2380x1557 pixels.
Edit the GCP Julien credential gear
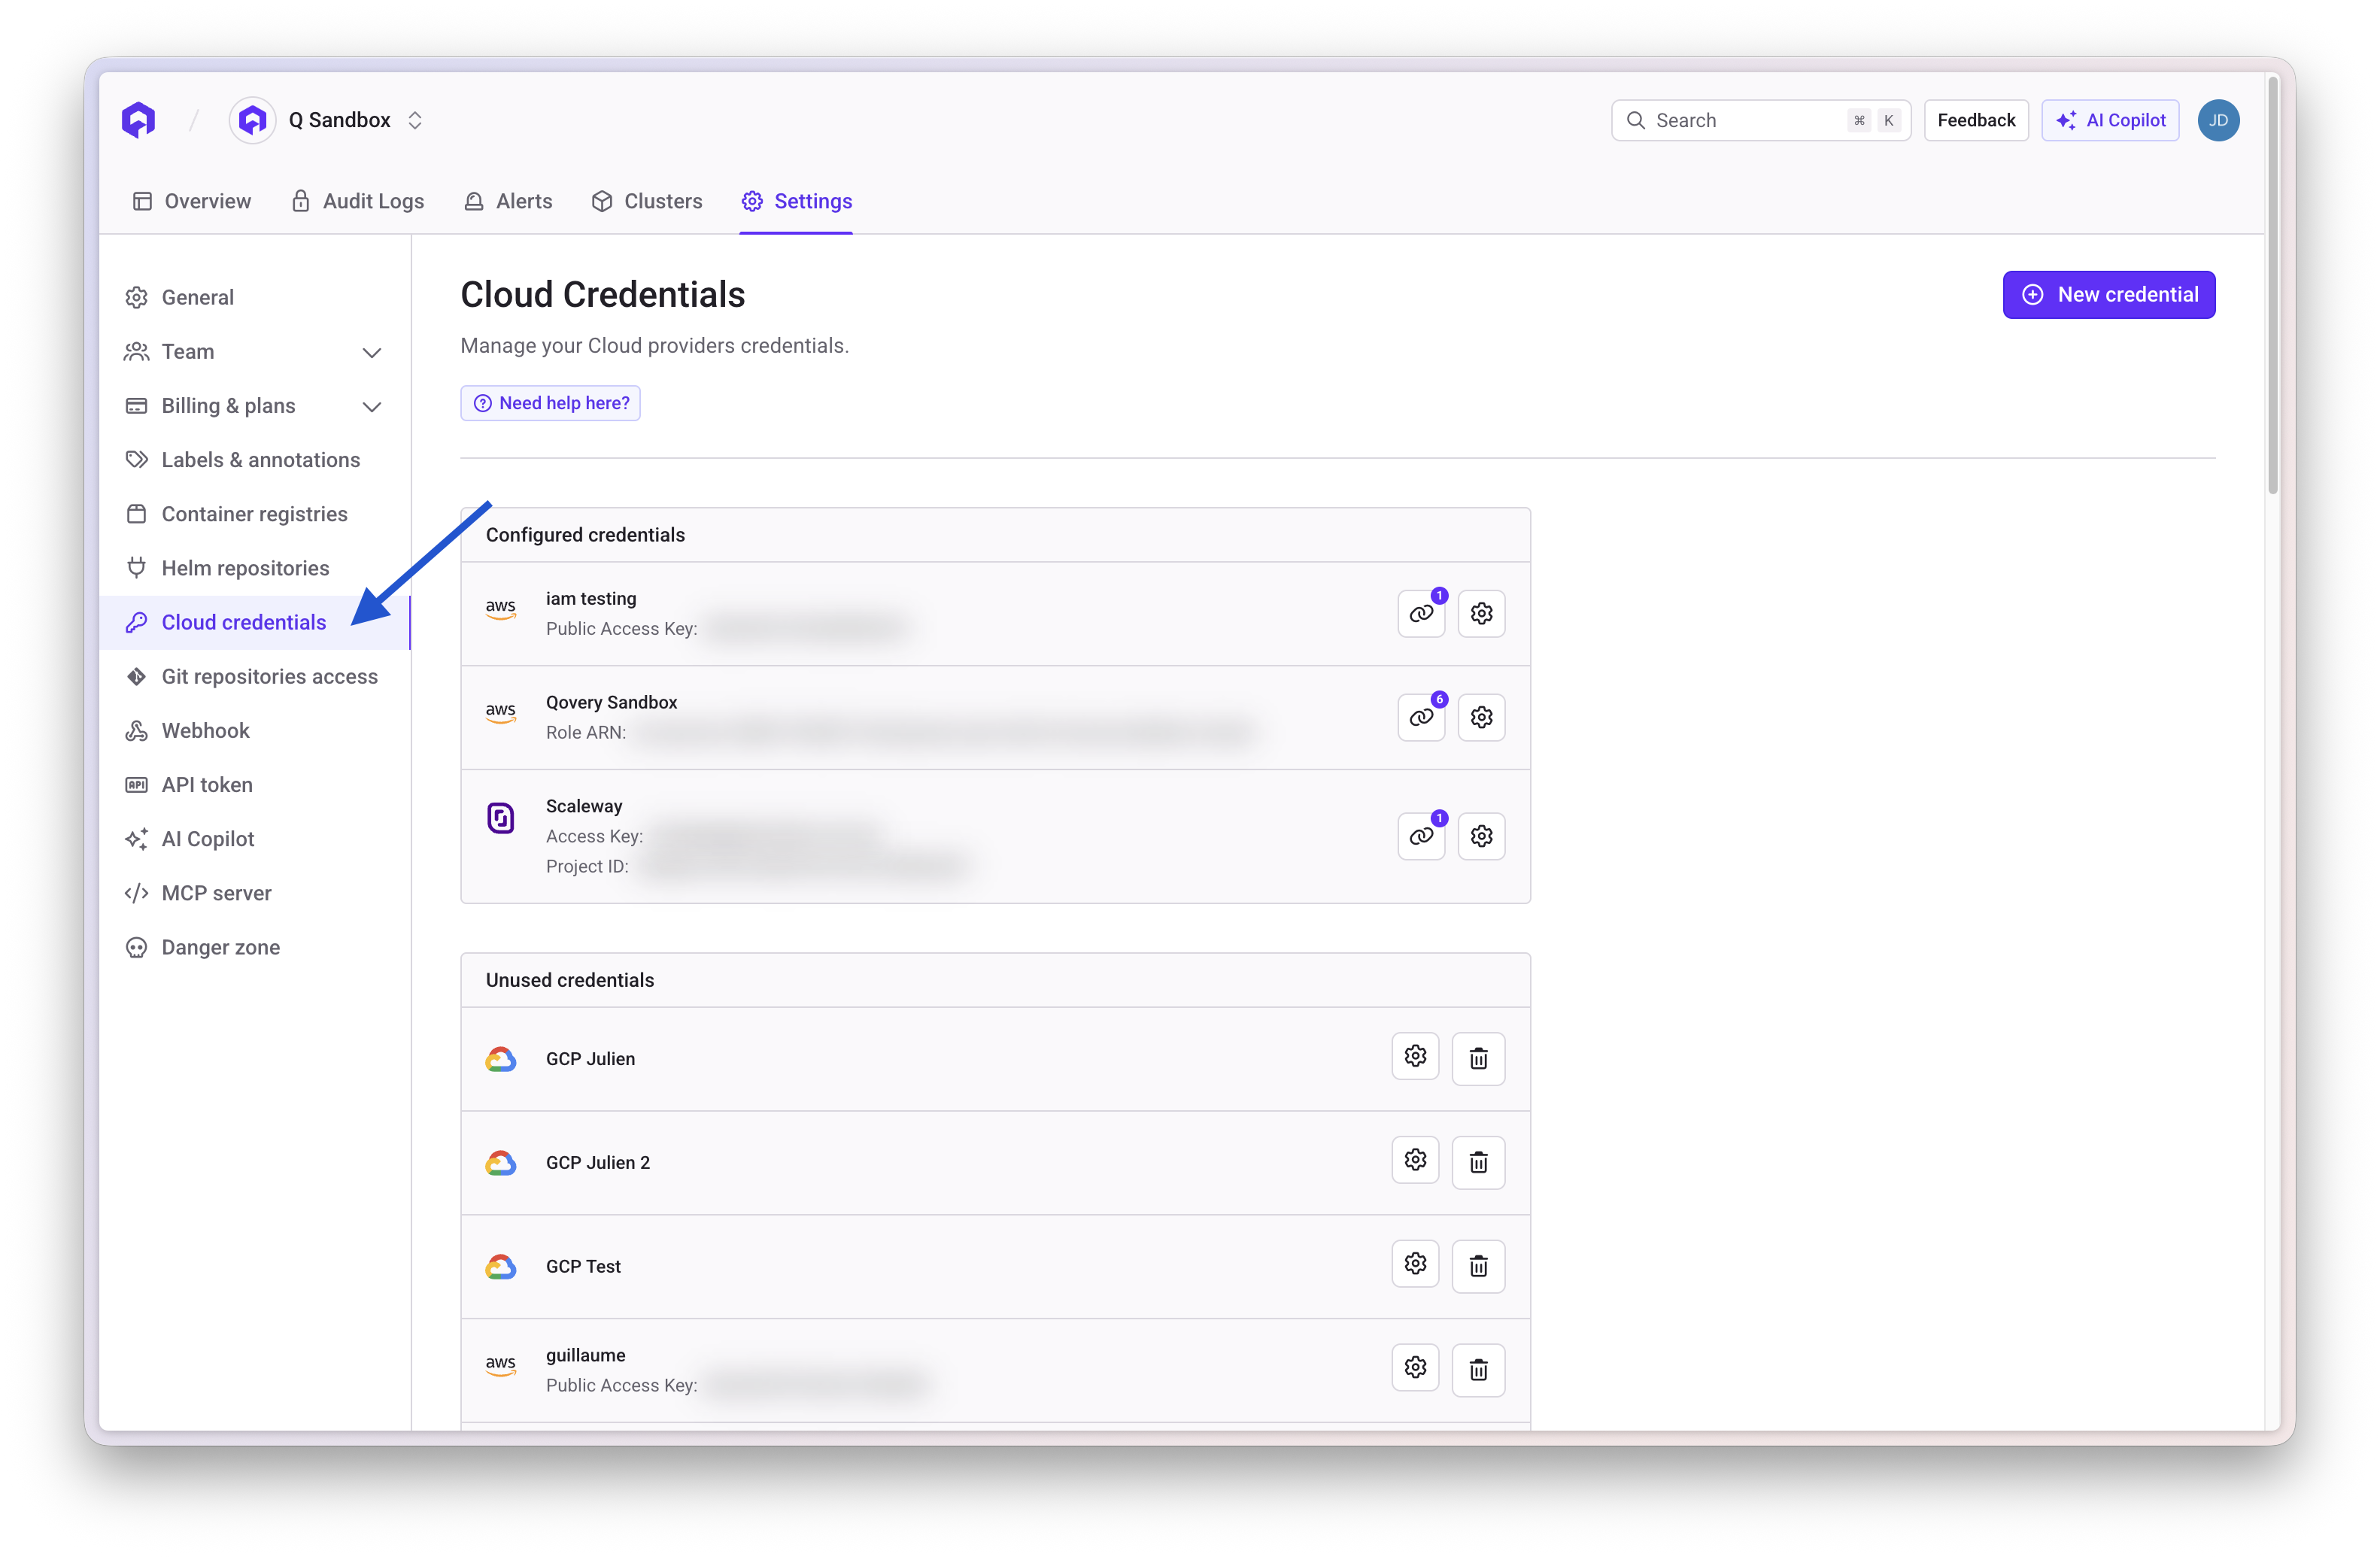coord(1415,1057)
